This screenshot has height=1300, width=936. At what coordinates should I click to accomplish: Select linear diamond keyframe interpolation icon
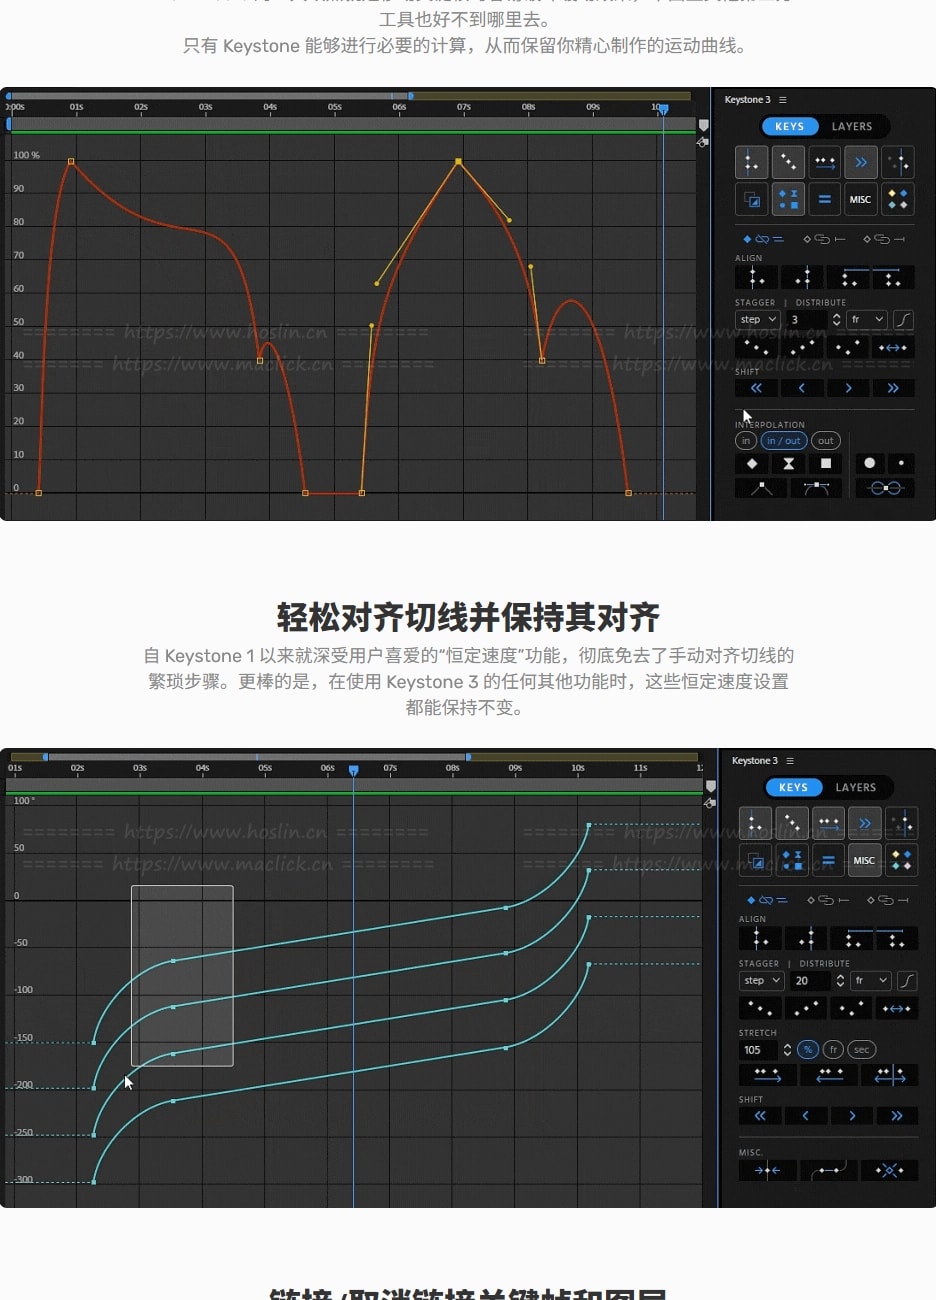[x=752, y=463]
